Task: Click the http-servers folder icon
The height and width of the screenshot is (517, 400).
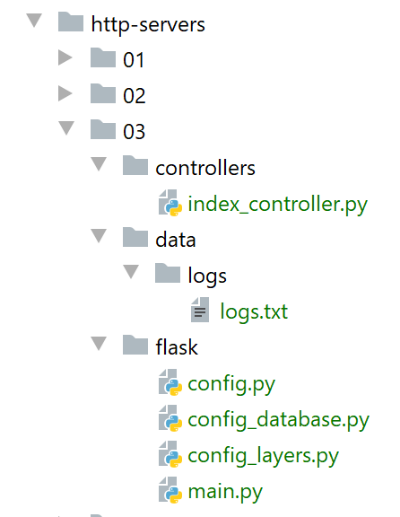Action: click(70, 22)
